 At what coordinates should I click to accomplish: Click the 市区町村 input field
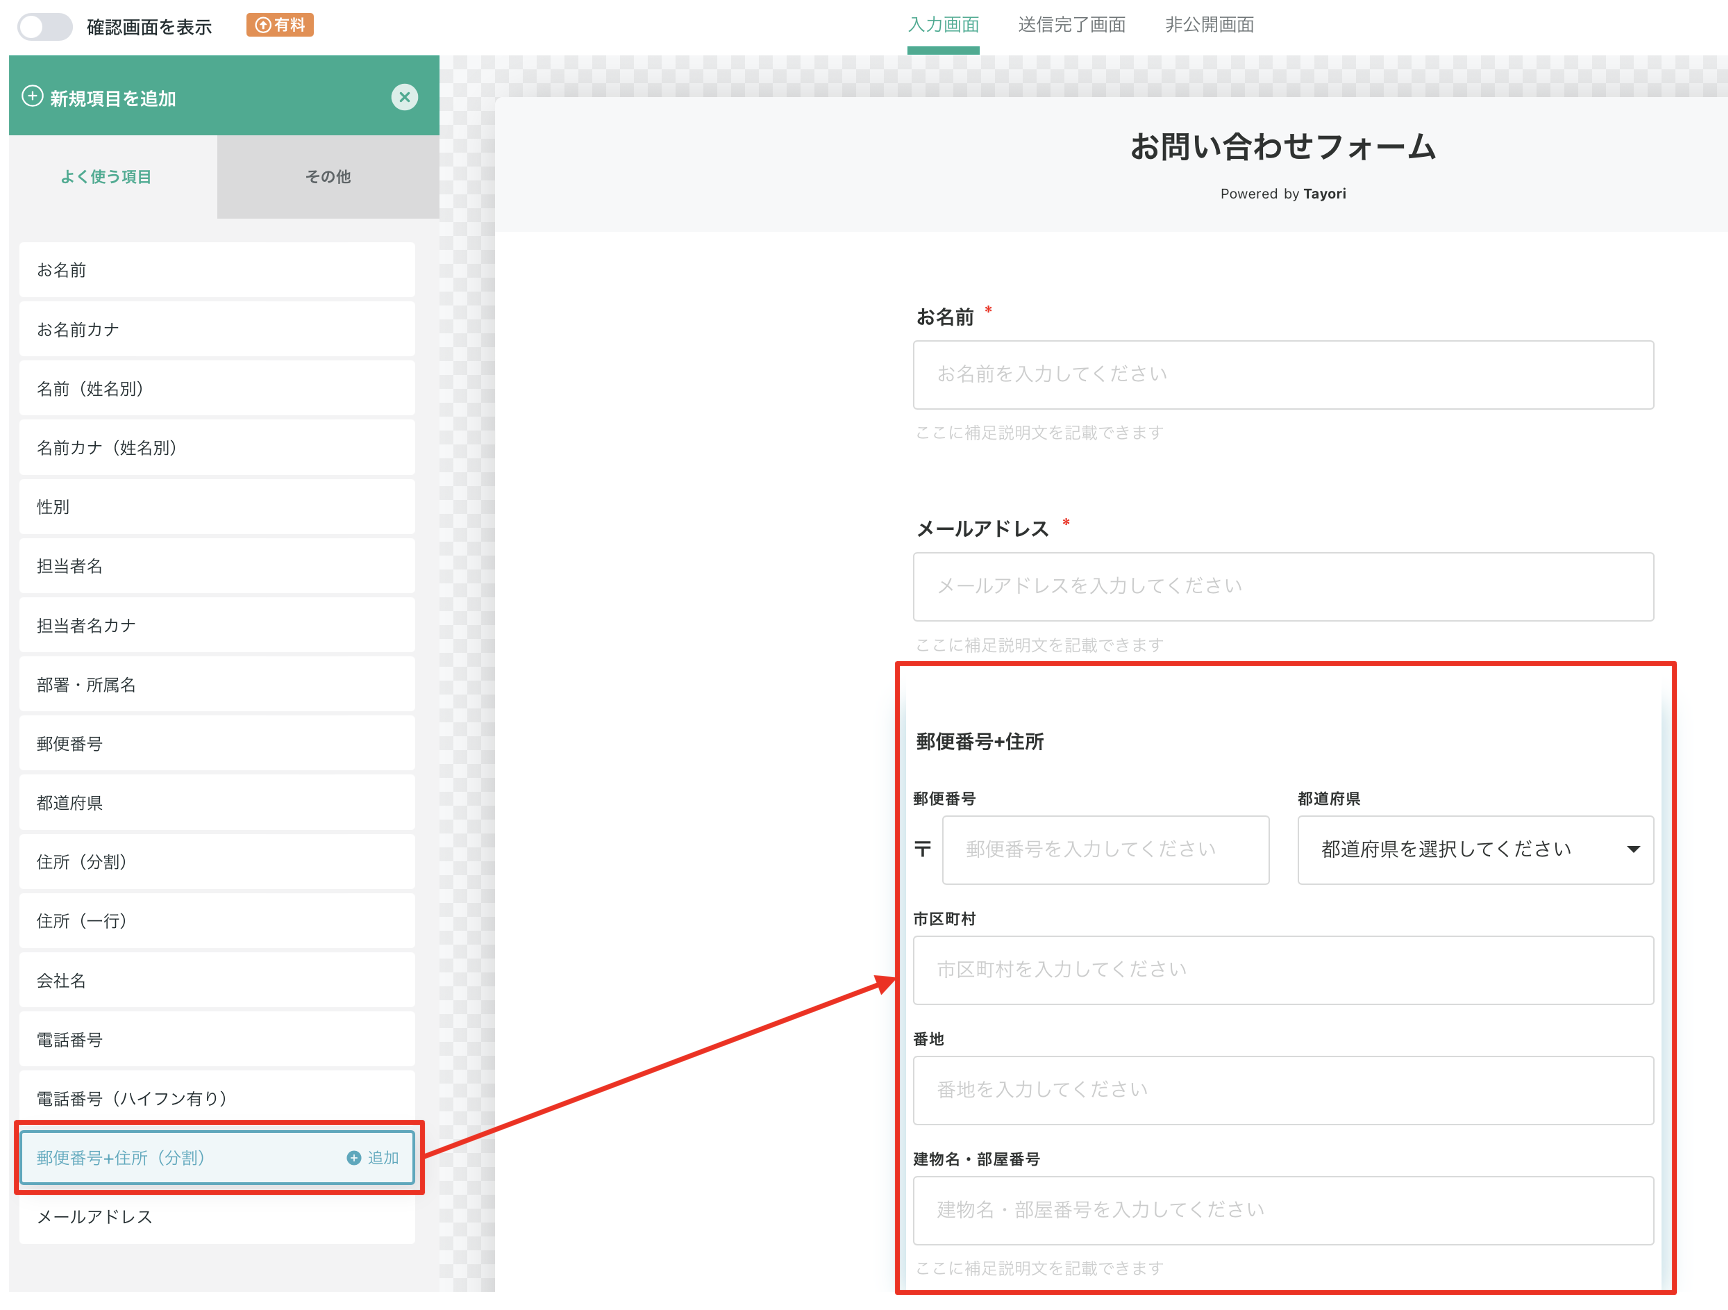tap(1283, 970)
